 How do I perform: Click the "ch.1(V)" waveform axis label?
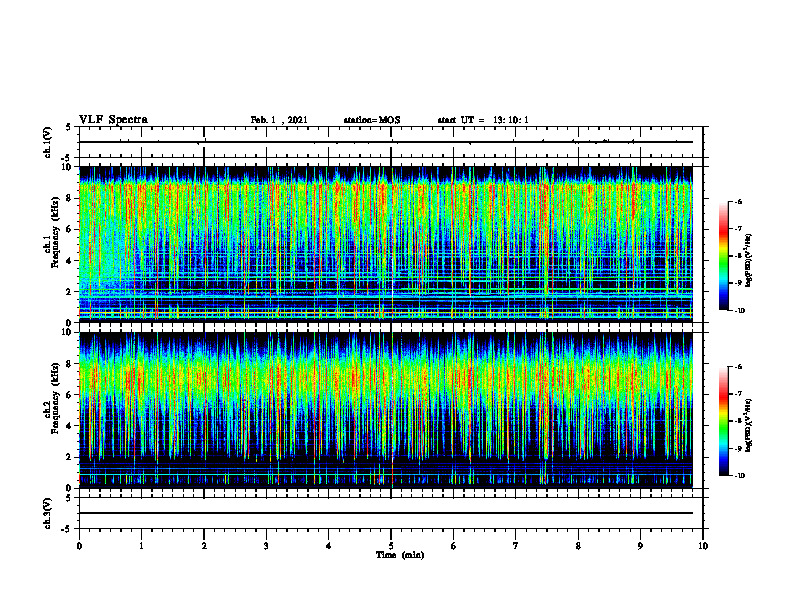48,142
